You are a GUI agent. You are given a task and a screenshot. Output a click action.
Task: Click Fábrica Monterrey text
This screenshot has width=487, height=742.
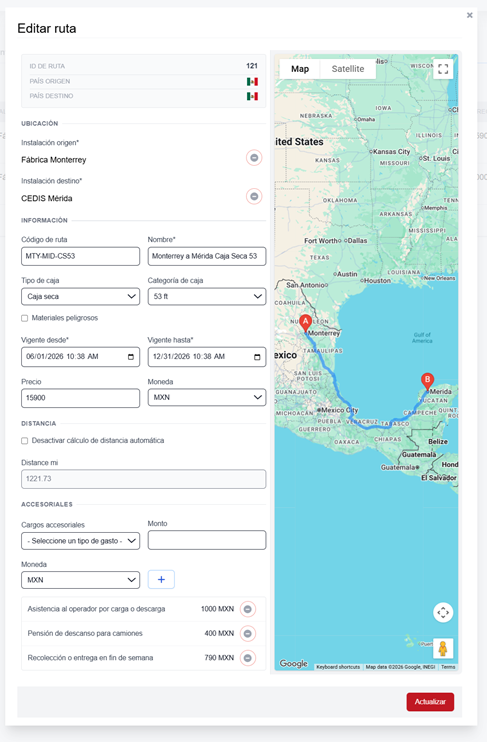tap(54, 160)
